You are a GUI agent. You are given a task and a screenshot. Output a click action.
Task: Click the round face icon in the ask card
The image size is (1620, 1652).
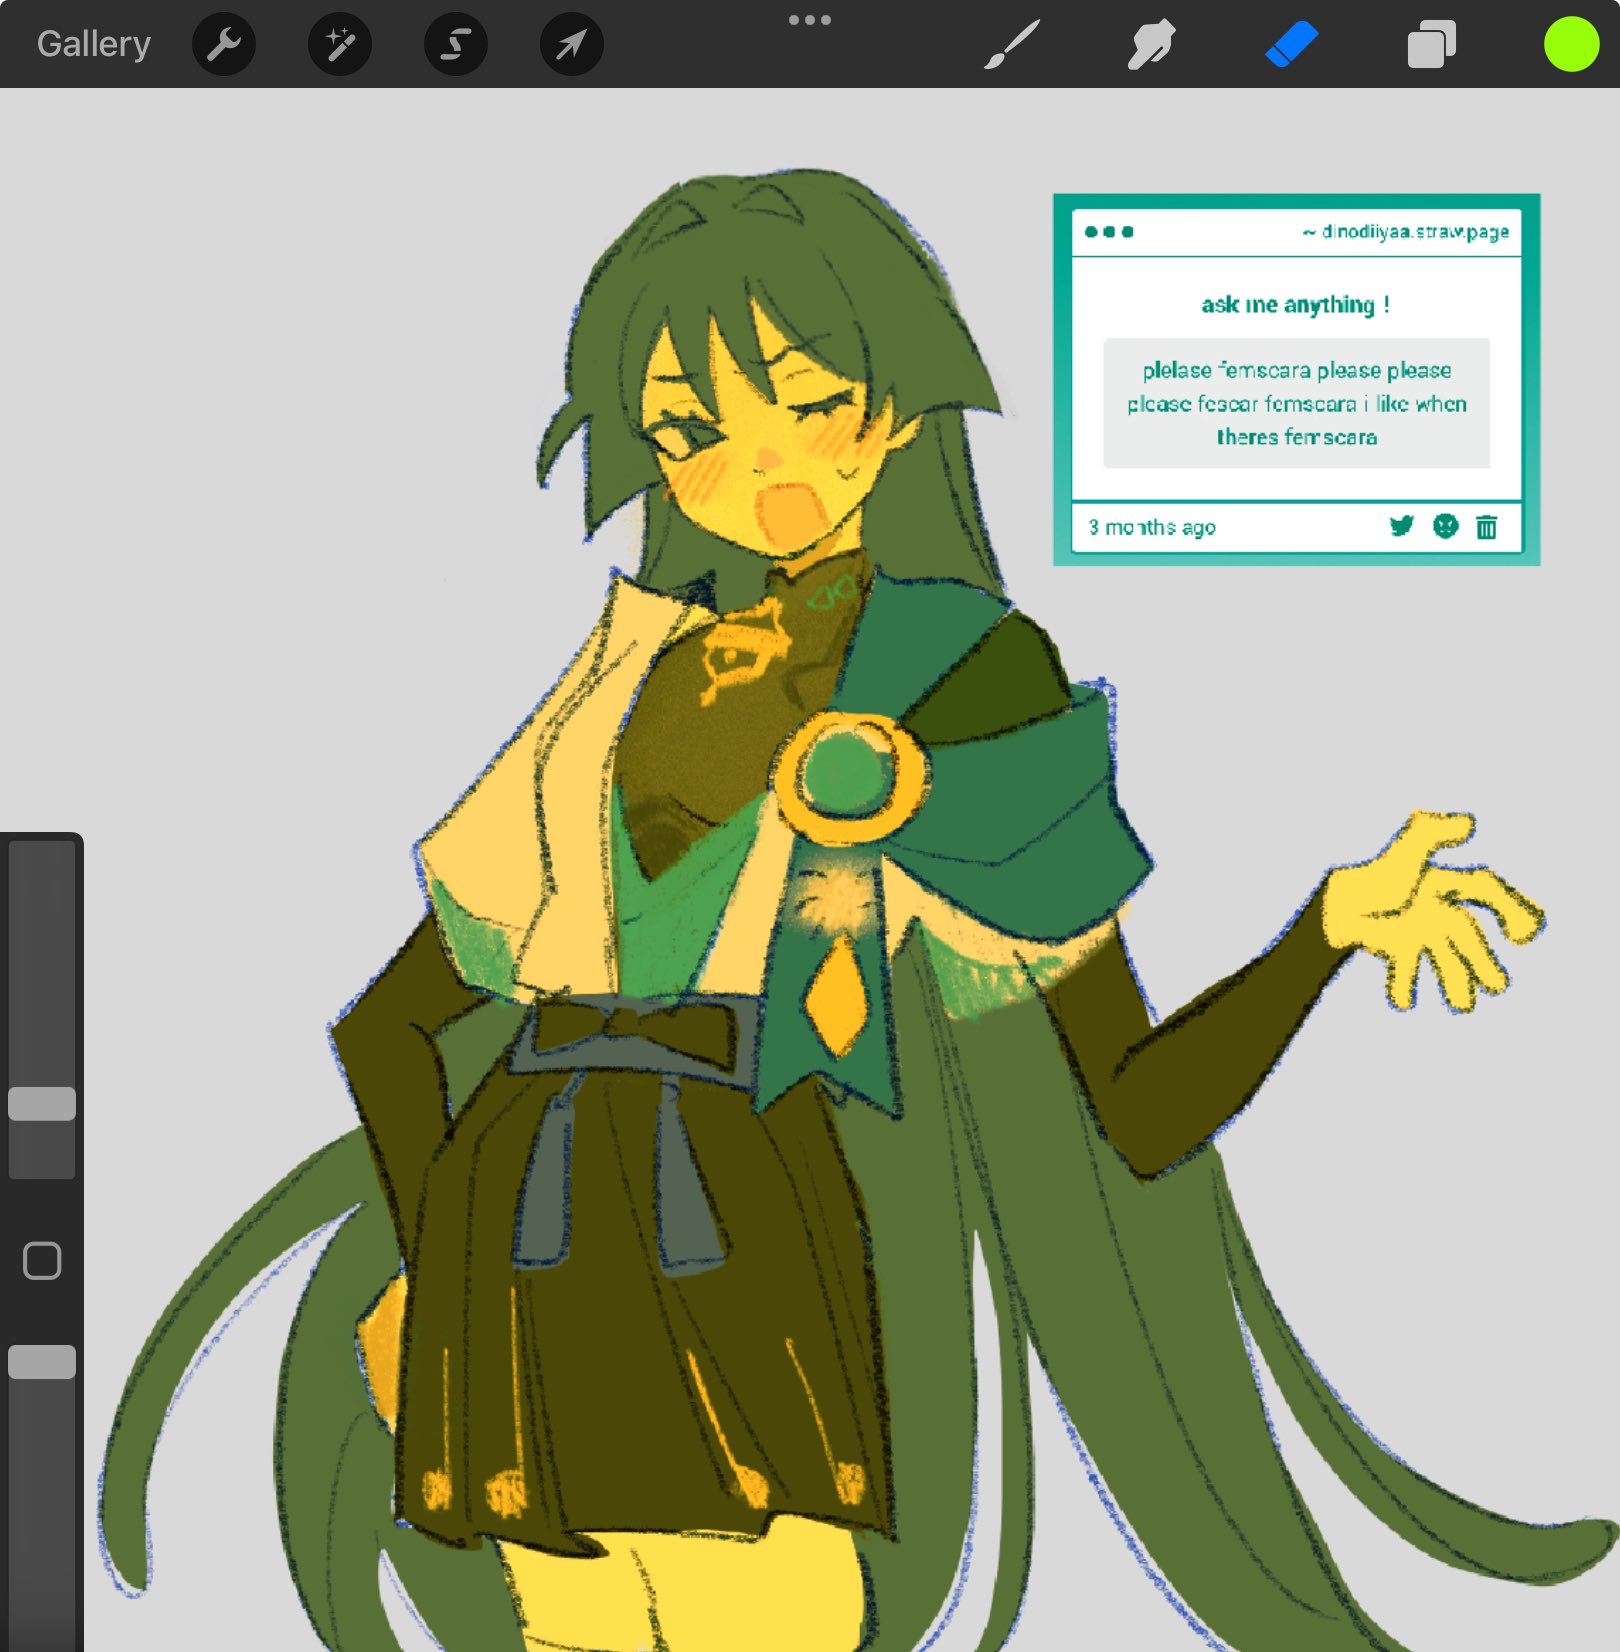(1445, 526)
